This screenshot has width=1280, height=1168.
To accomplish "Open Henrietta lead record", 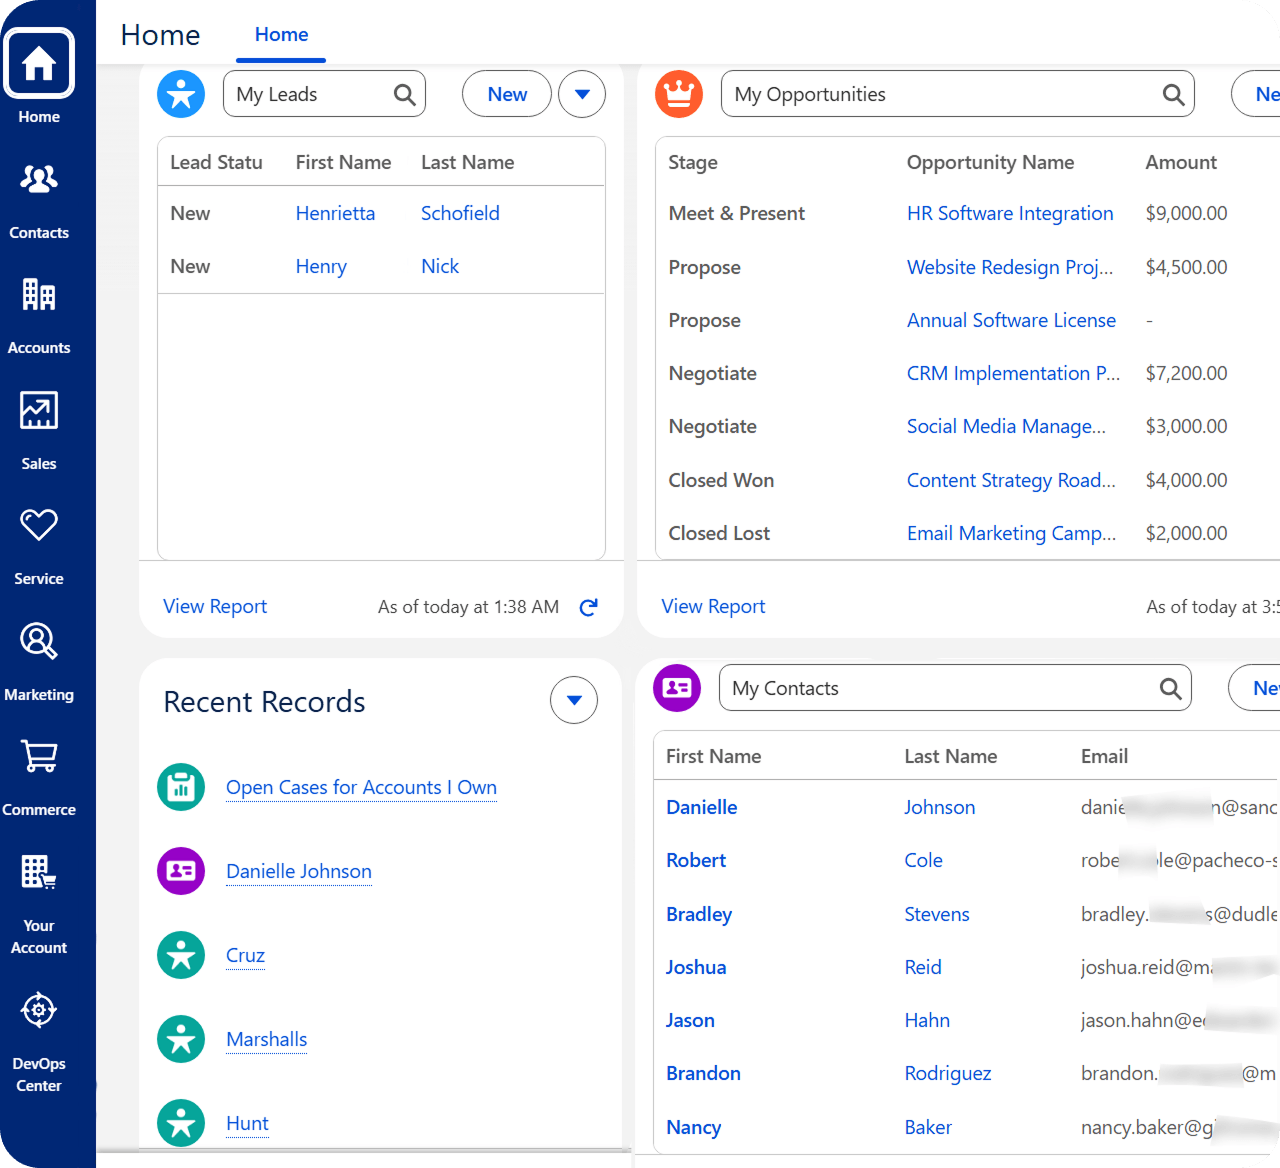I will click(x=335, y=213).
